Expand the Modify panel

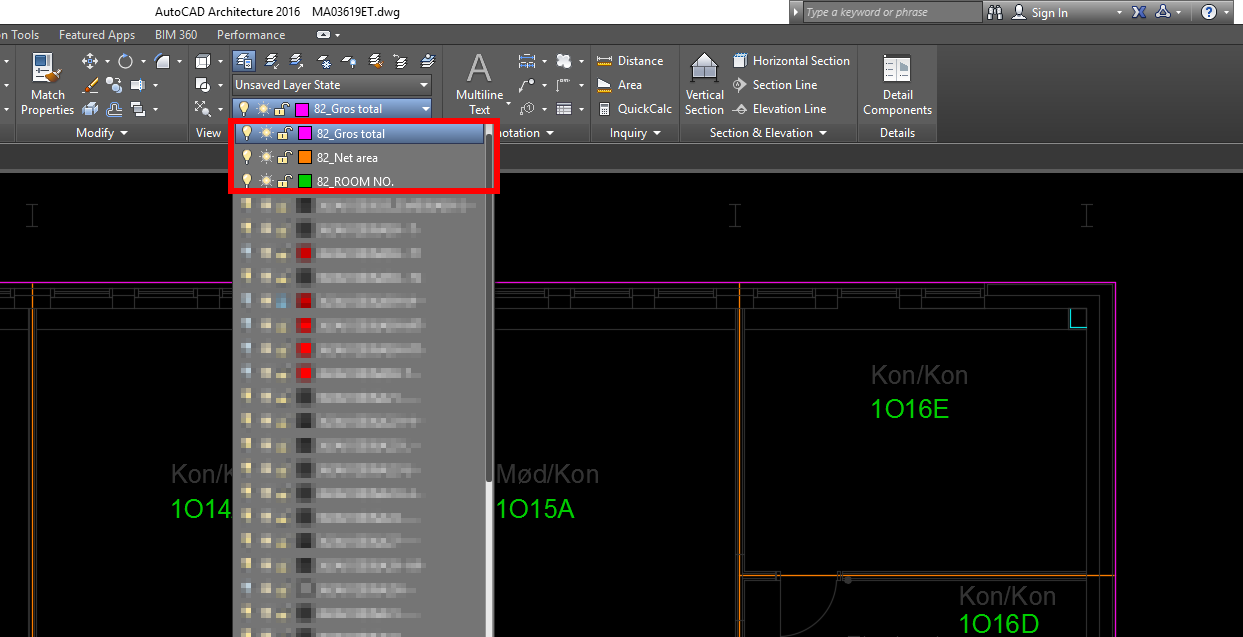(x=102, y=133)
